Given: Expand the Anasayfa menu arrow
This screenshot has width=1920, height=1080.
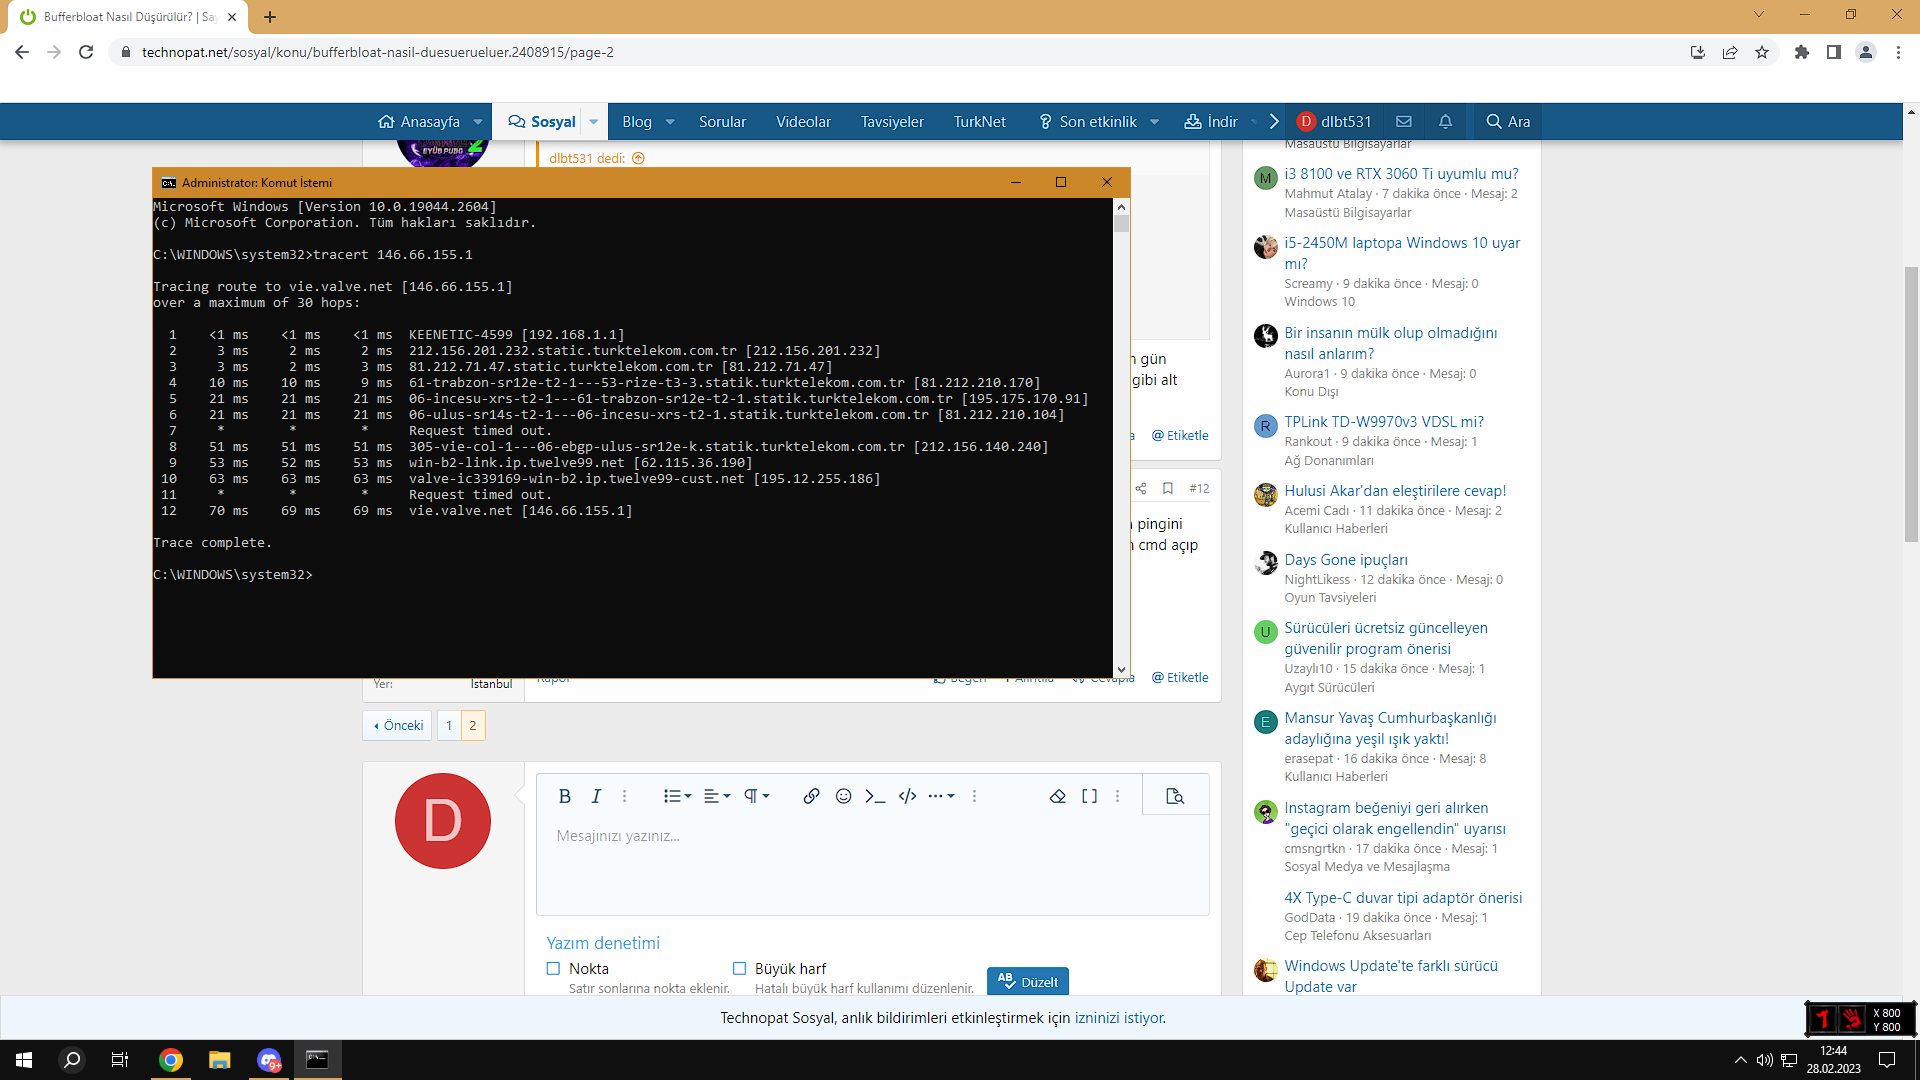Looking at the screenshot, I should (478, 122).
